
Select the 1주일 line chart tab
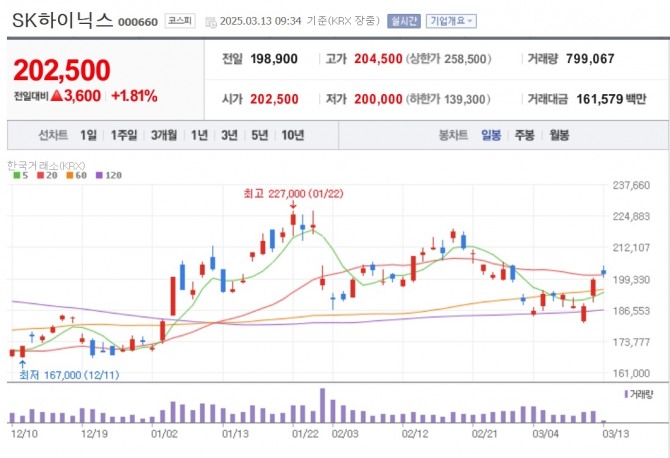click(124, 135)
